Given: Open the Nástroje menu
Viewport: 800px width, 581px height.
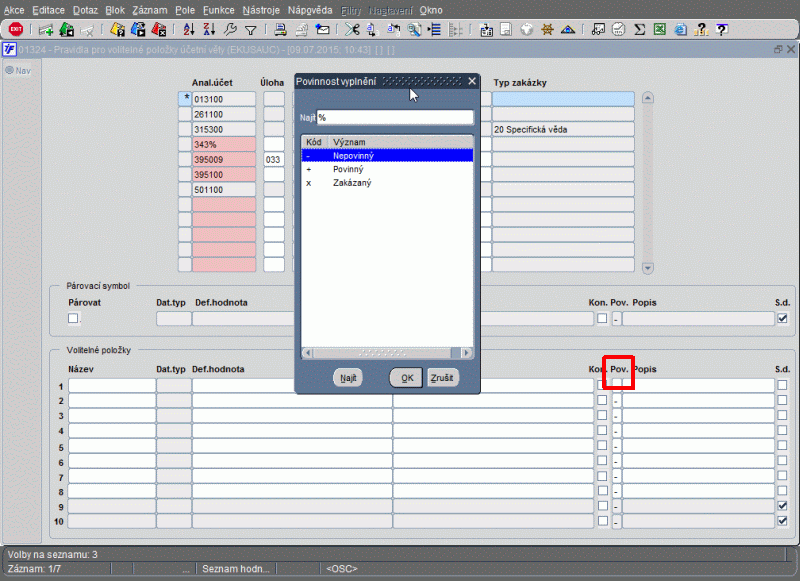Looking at the screenshot, I should [x=261, y=10].
